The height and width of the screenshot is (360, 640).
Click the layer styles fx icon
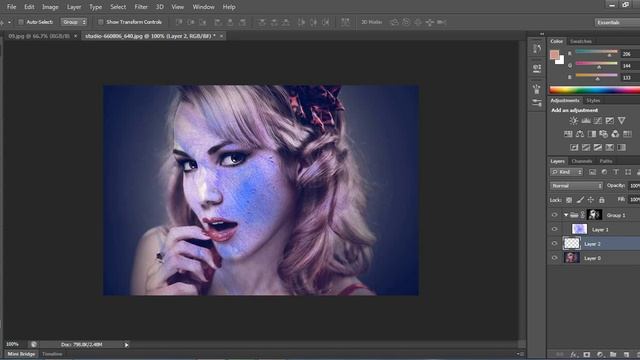(x=573, y=355)
